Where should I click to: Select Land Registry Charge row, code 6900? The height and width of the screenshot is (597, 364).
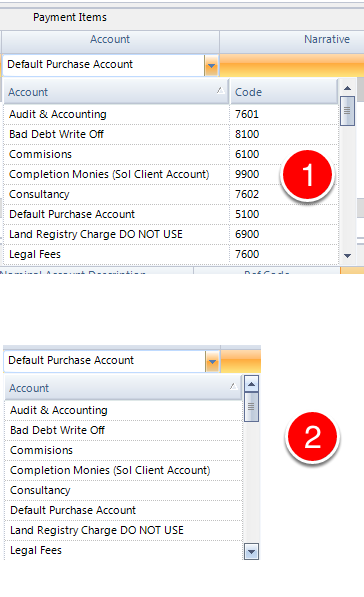[x=171, y=234]
